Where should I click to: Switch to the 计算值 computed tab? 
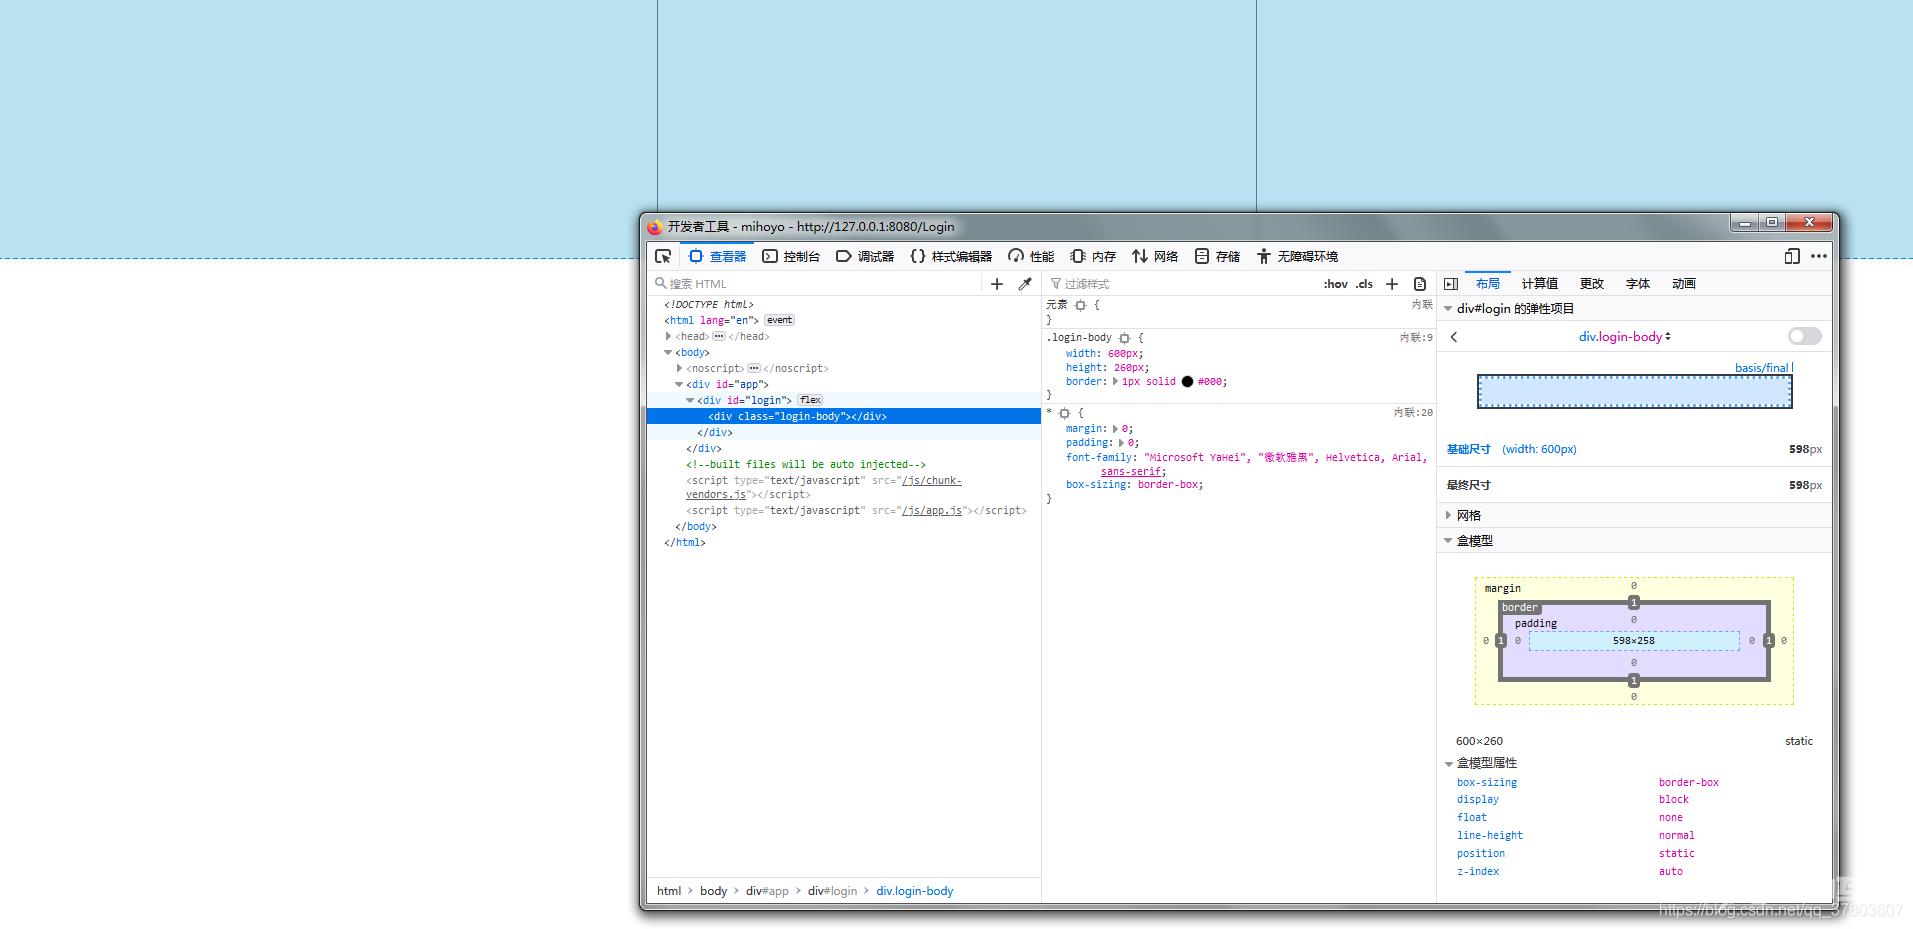coord(1539,284)
